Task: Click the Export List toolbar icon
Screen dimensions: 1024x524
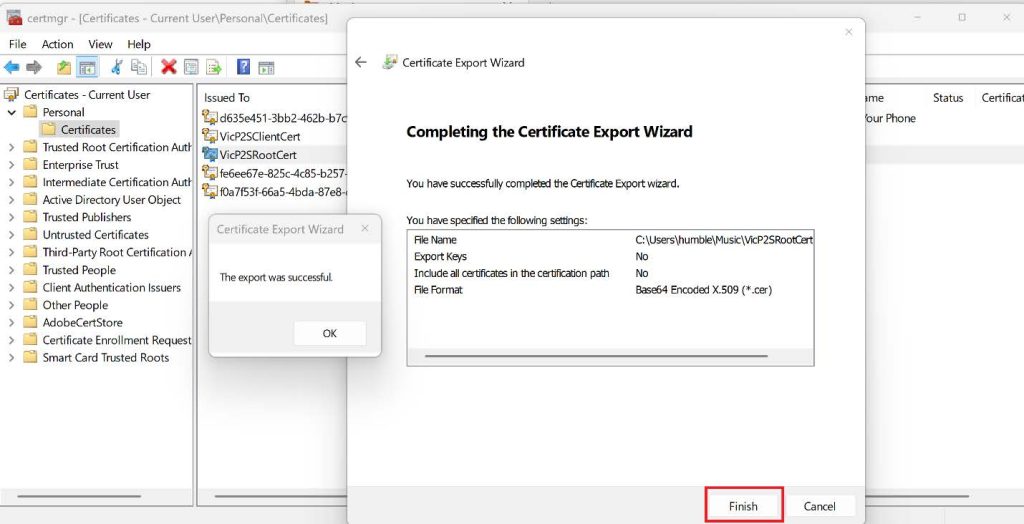Action: point(214,67)
